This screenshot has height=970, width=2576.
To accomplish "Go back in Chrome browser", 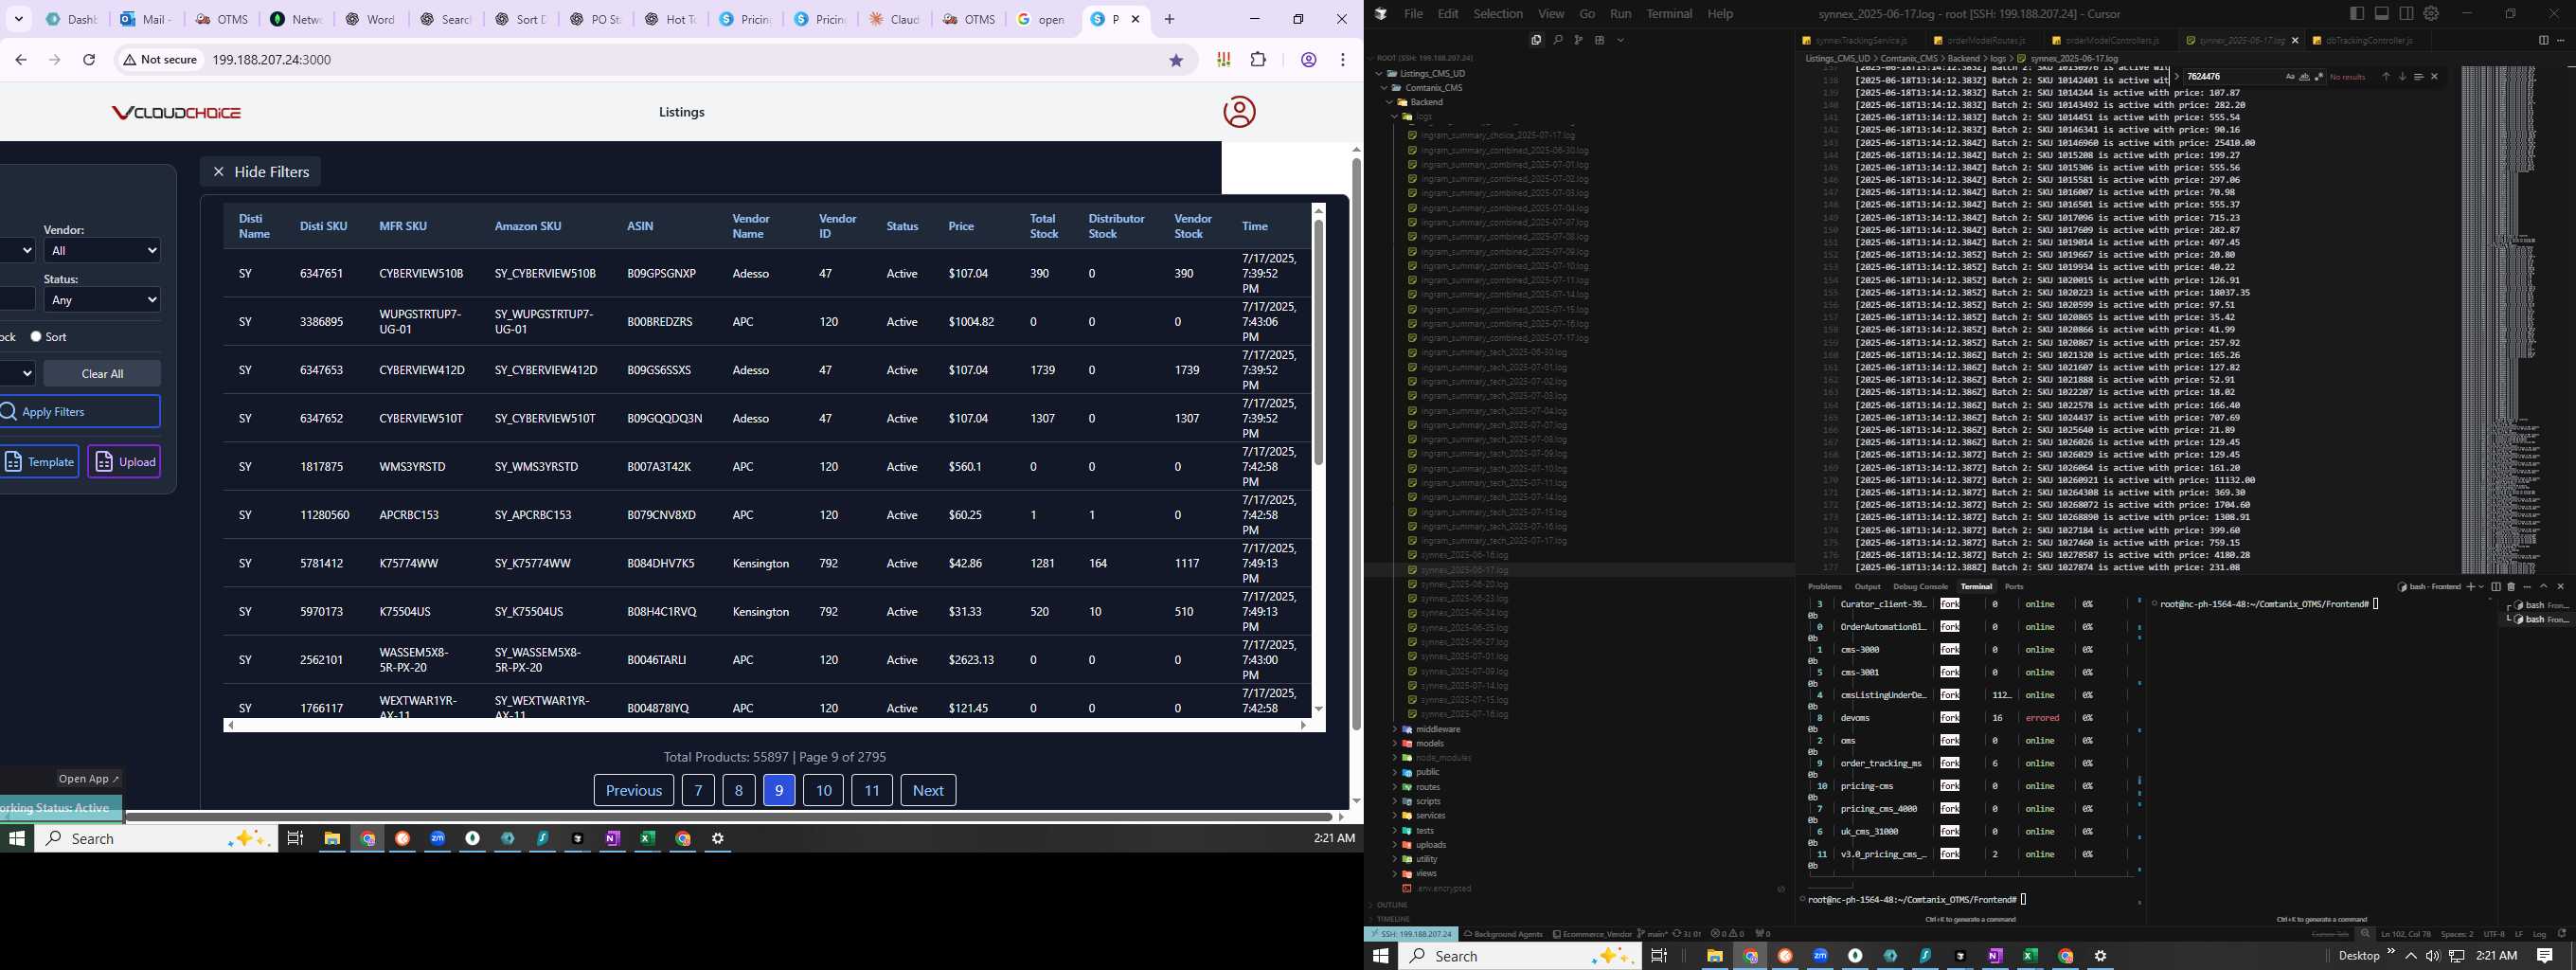I will pos(21,60).
